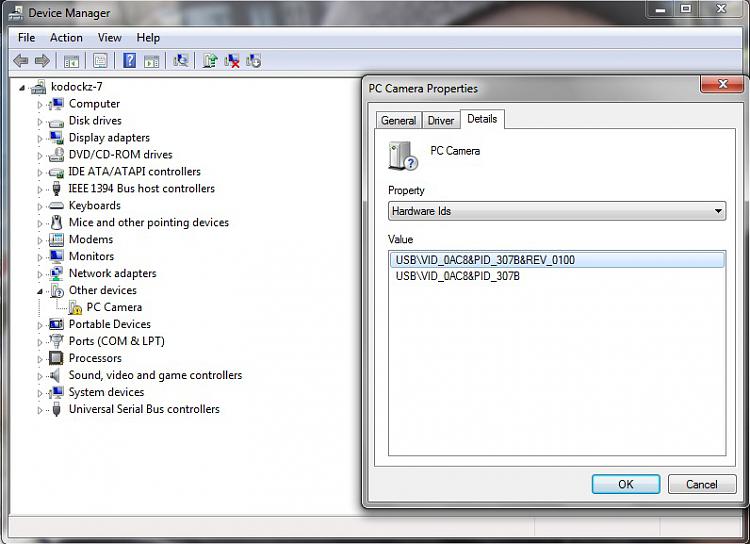The height and width of the screenshot is (544, 750).
Task: Click the Show/Hide Console Tree icon
Action: pyautogui.click(x=71, y=61)
